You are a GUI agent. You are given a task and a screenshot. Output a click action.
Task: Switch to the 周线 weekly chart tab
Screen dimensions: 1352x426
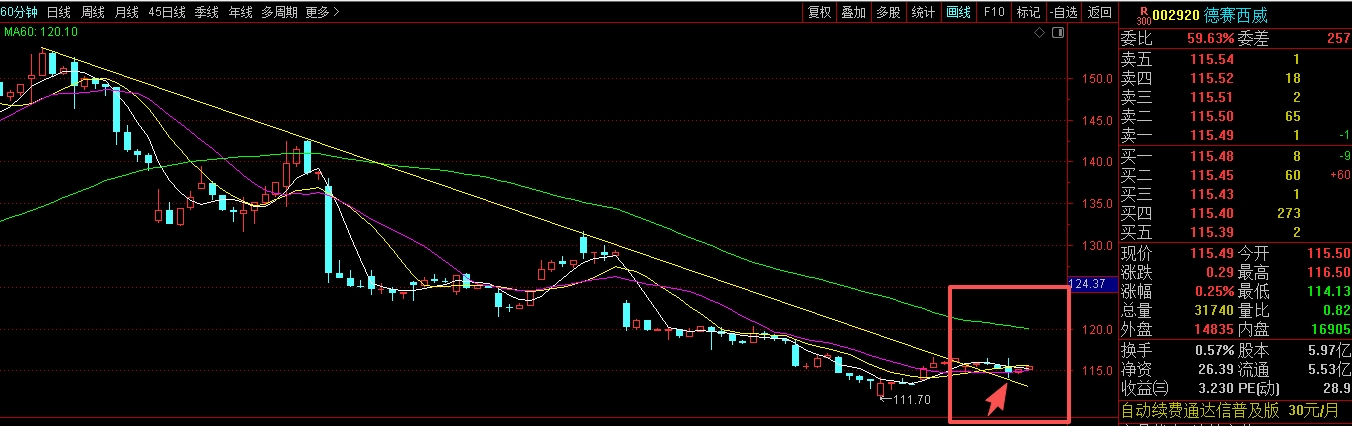coord(92,12)
